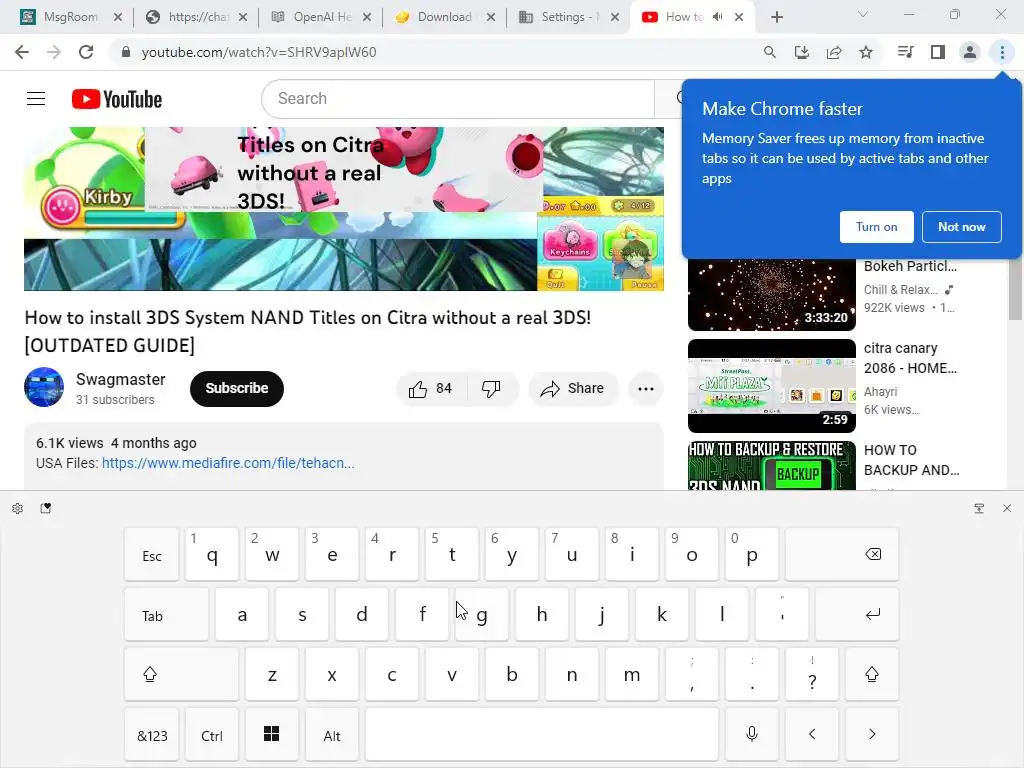
Task: Toggle the Chrome side panel
Action: pos(938,52)
